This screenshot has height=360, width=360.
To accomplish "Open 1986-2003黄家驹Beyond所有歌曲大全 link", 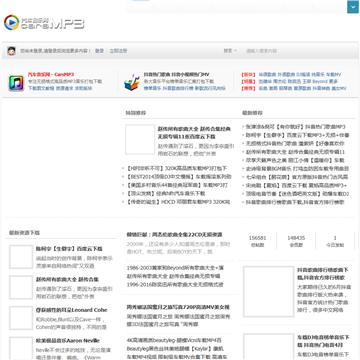I will 175,268.
